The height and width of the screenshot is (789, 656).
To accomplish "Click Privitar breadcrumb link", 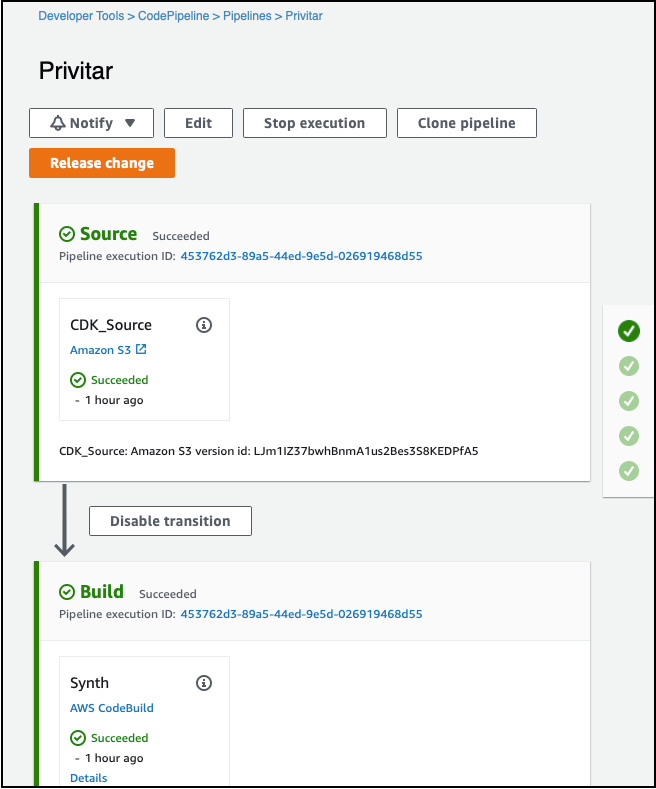I will 304,16.
